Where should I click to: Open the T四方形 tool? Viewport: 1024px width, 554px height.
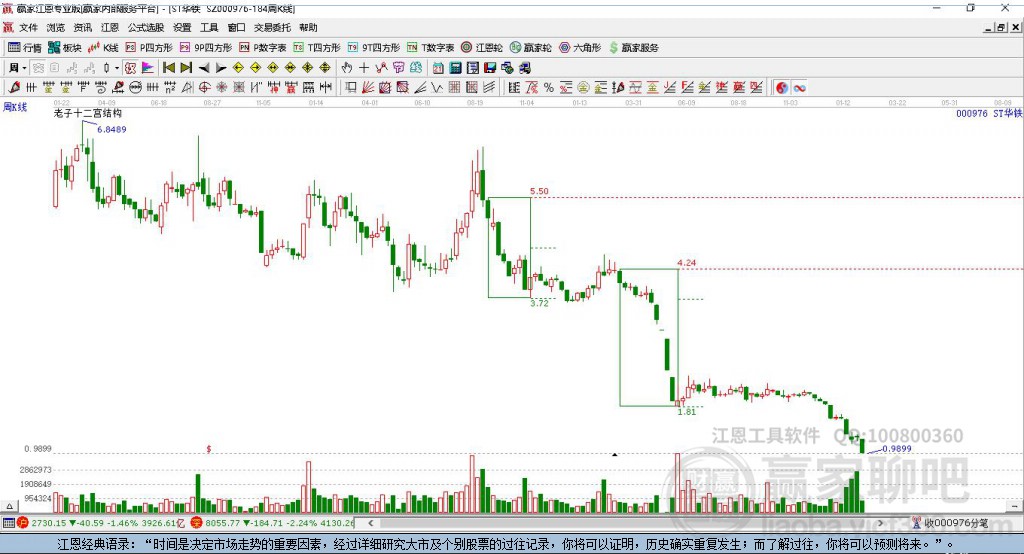317,48
